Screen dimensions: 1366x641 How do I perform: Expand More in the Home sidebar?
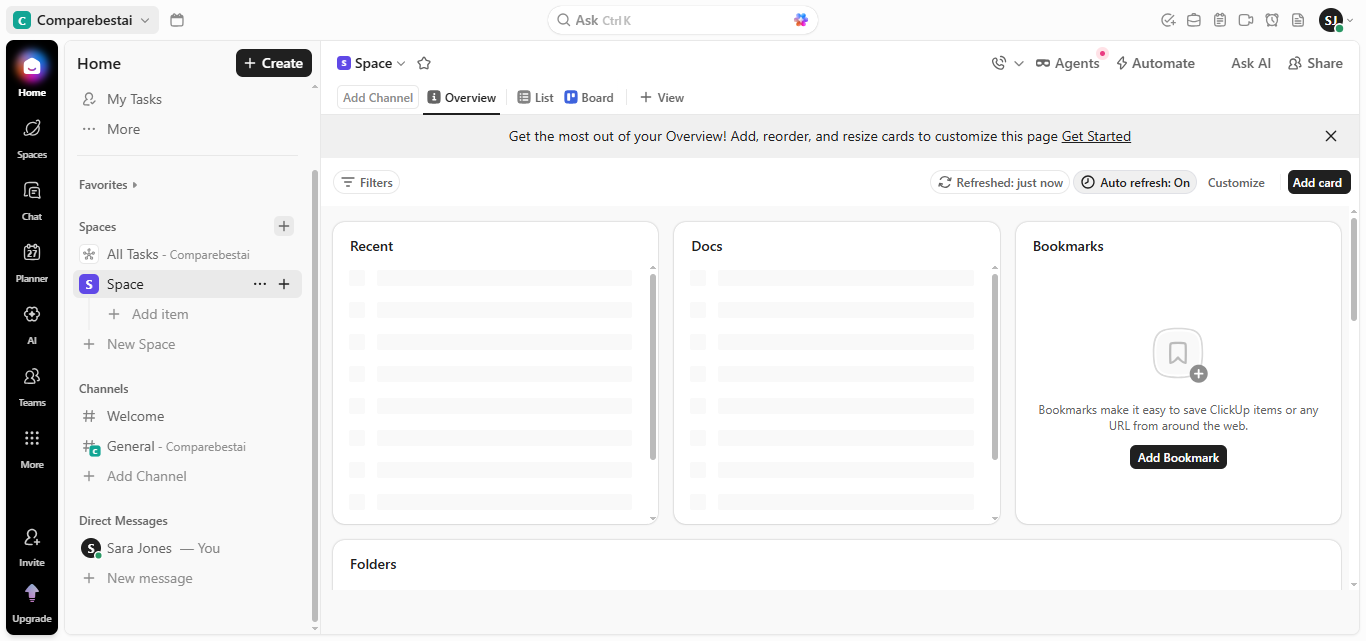pyautogui.click(x=123, y=129)
